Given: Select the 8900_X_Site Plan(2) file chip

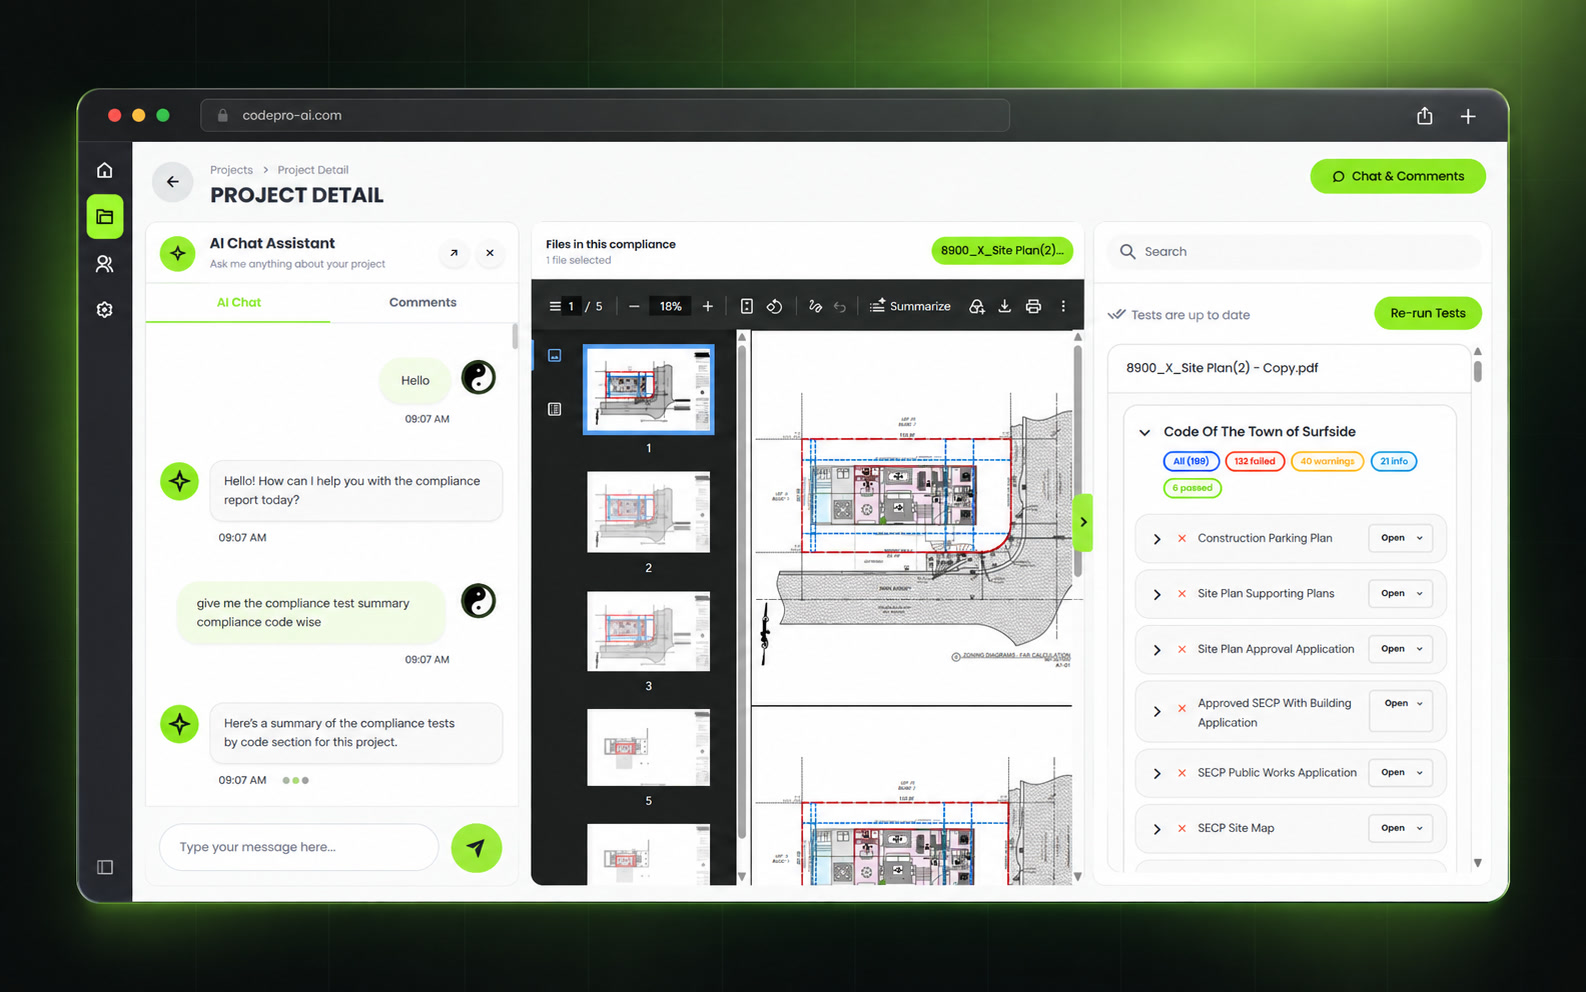Looking at the screenshot, I should (x=1002, y=251).
